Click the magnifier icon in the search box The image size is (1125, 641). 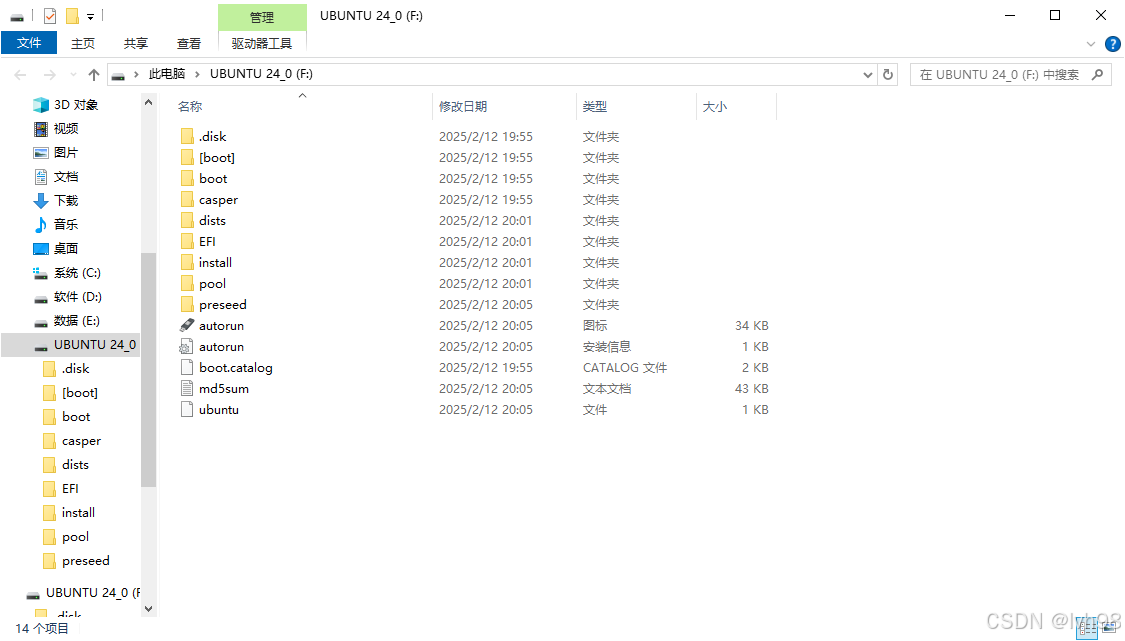tap(1097, 75)
